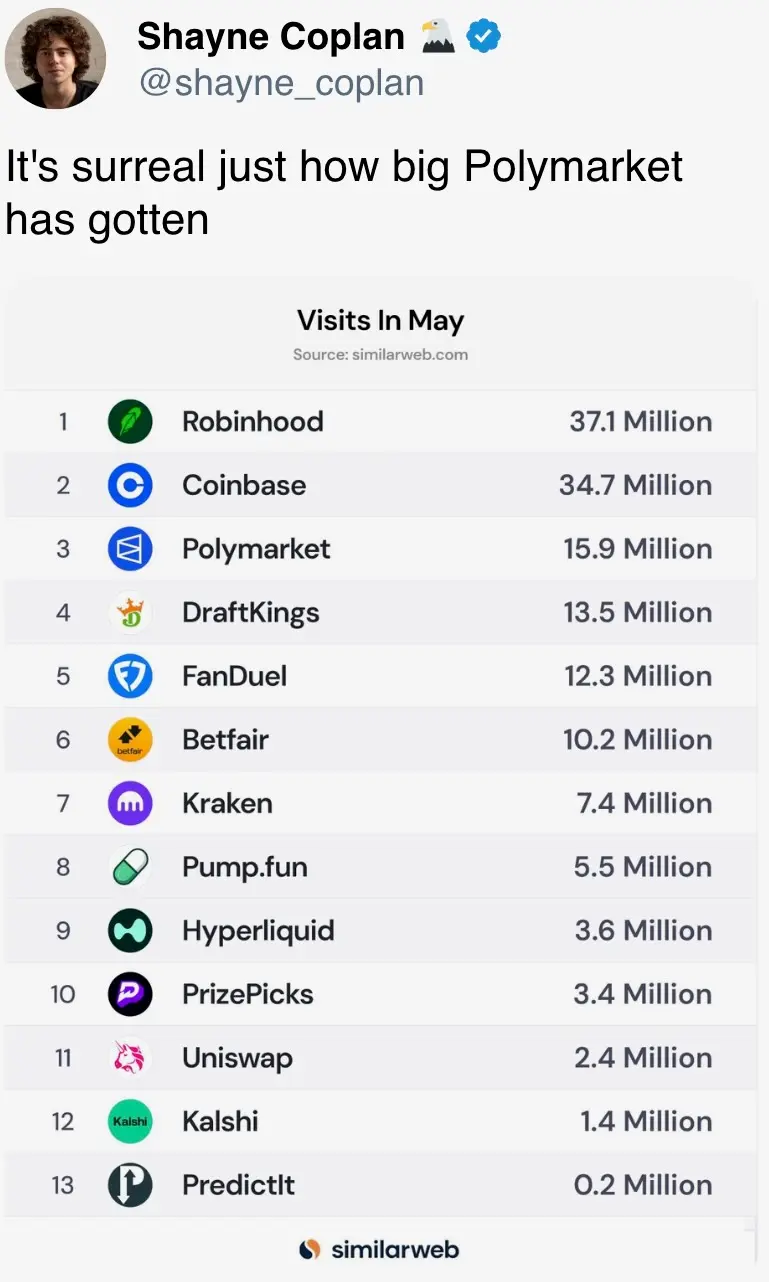Click the PrizePicks logo icon

[x=130, y=994]
